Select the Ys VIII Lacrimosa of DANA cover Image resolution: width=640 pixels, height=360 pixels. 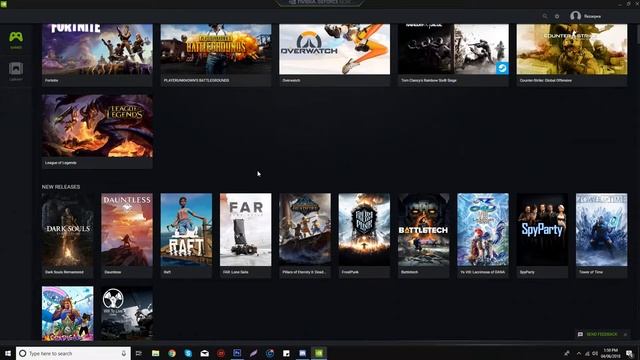pyautogui.click(x=483, y=230)
